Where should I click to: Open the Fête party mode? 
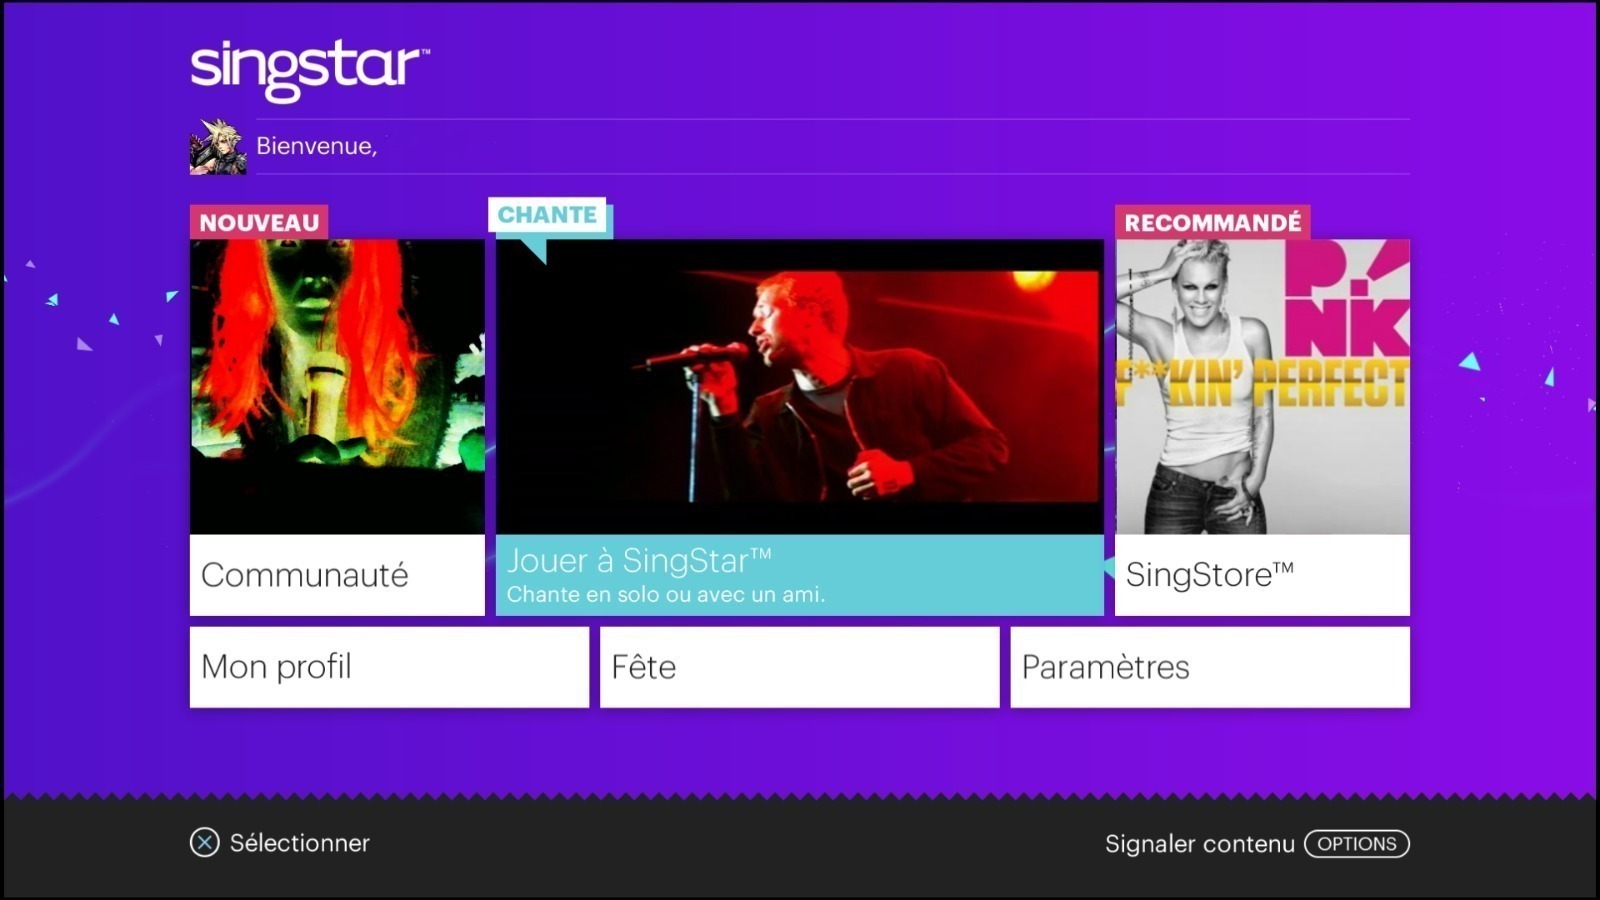coord(800,667)
